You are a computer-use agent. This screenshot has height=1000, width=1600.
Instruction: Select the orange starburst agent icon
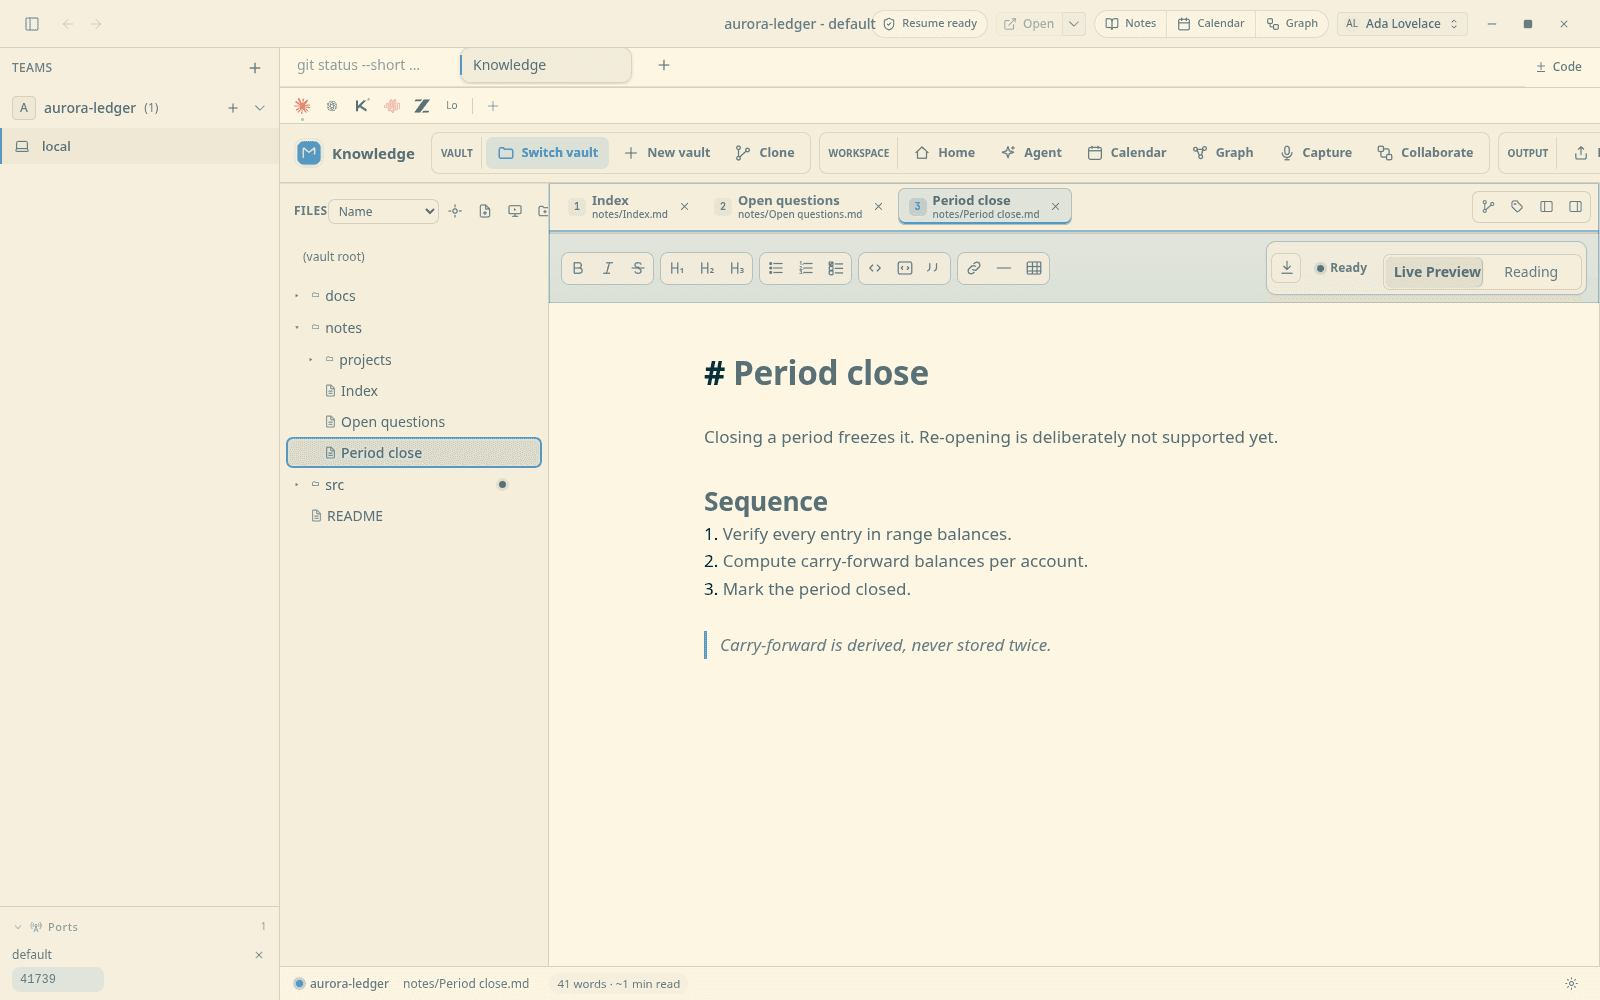tap(302, 106)
